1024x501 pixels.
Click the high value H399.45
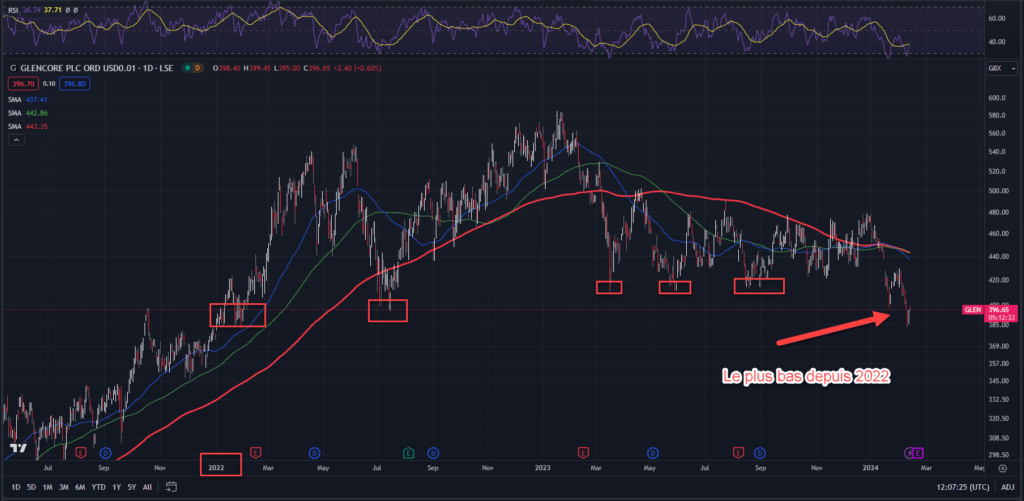(255, 68)
